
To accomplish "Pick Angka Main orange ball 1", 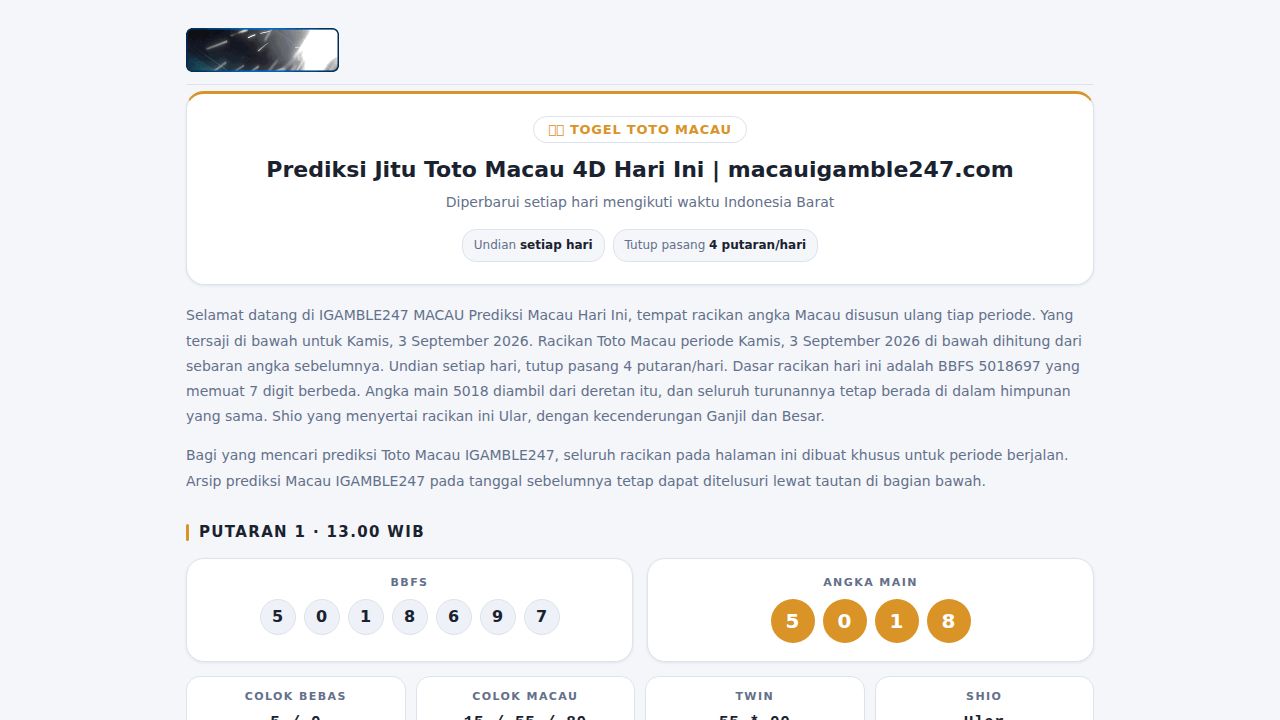I will click(897, 621).
